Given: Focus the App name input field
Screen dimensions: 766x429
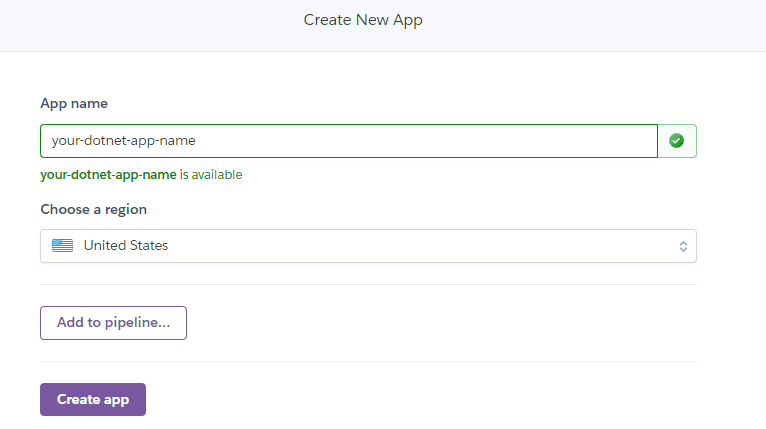Looking at the screenshot, I should click(349, 141).
